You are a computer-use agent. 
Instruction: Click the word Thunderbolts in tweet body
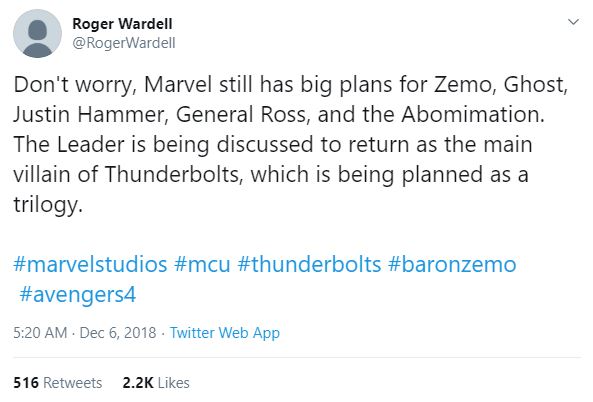coord(173,175)
